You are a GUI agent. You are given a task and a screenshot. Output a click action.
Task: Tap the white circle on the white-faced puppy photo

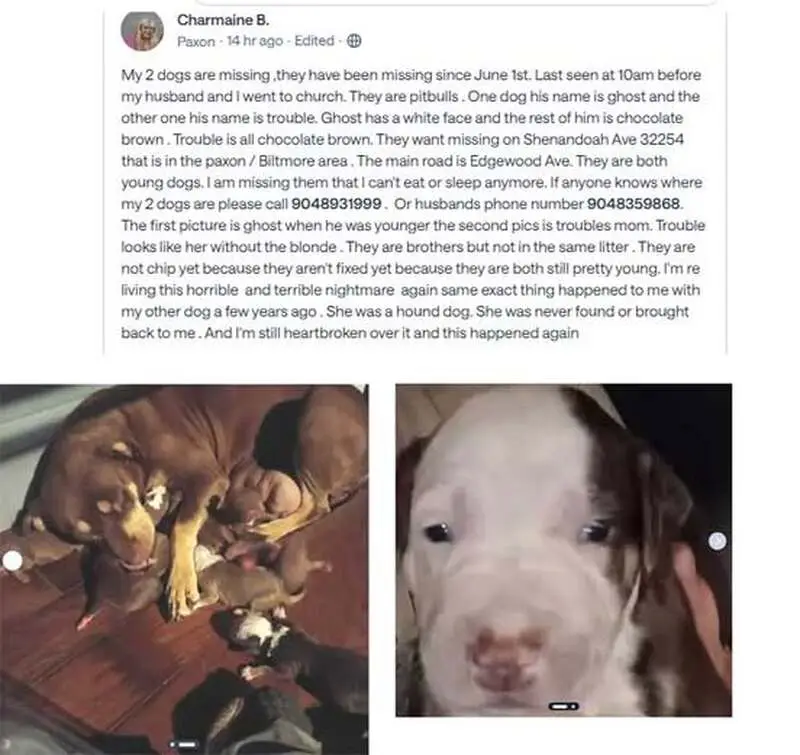coord(717,541)
